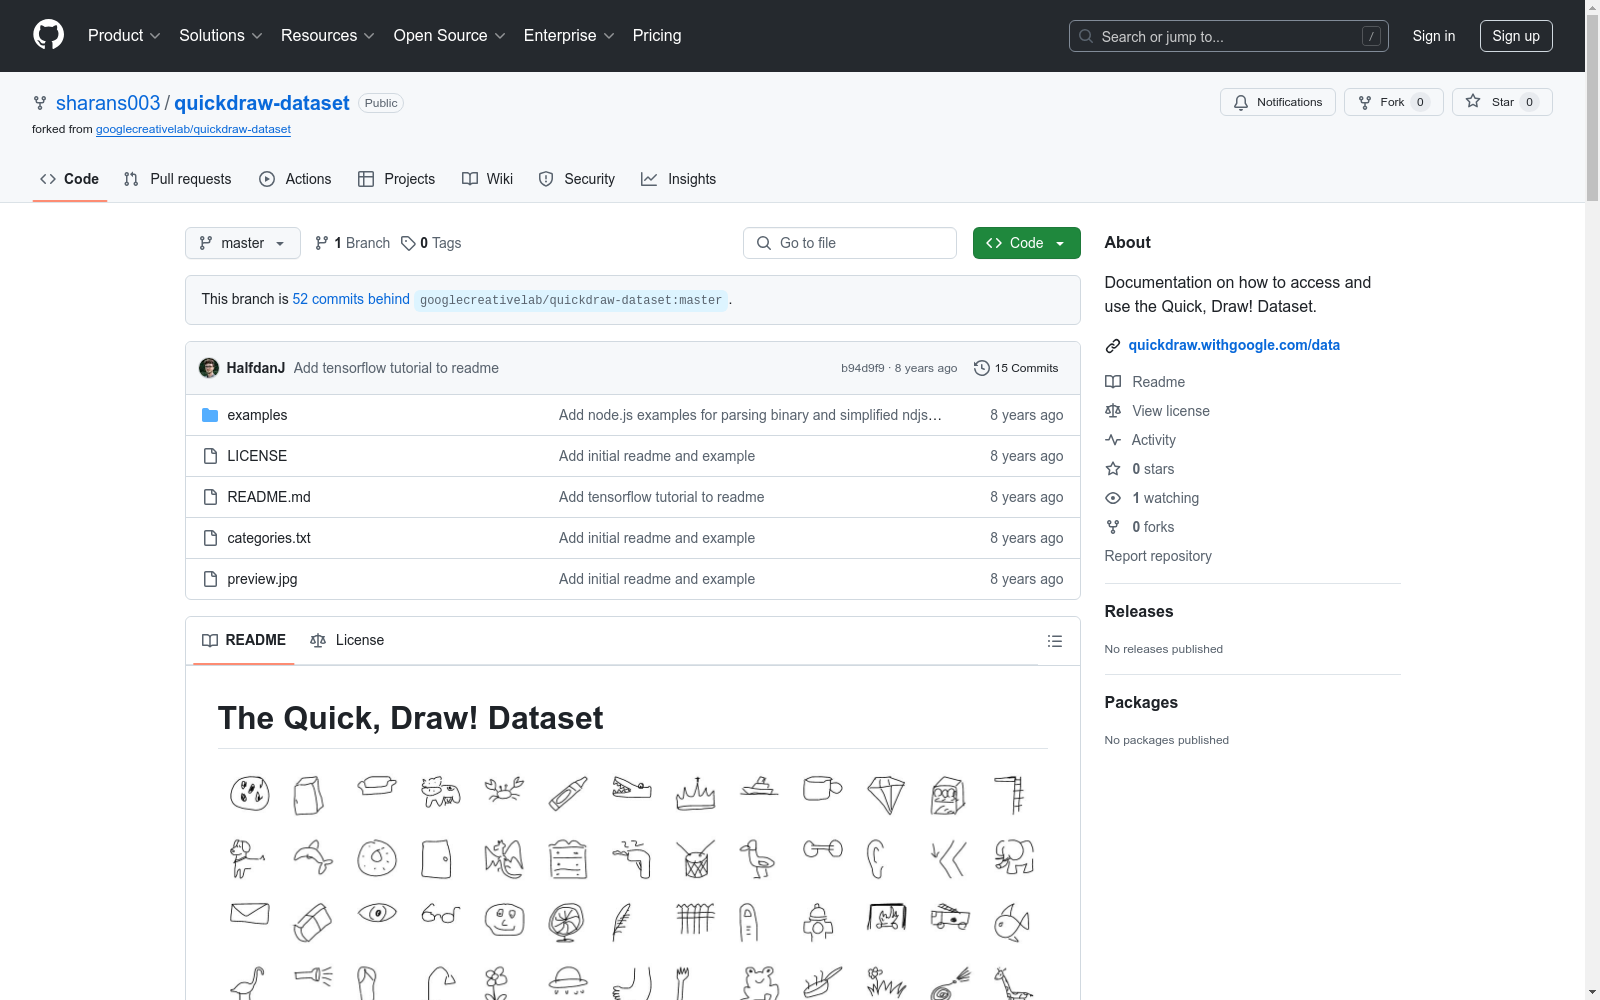Click the branch icon for 1 Branch

pos(322,243)
